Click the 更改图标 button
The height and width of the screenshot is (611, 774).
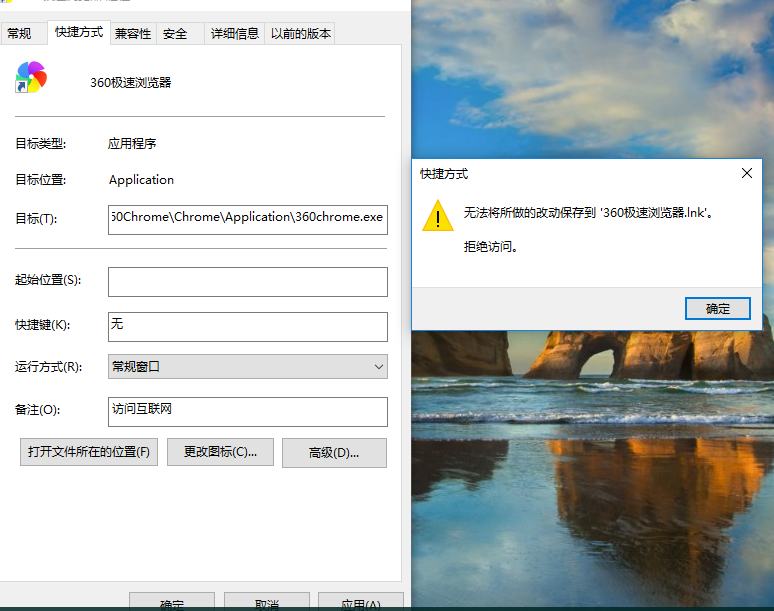coord(220,452)
